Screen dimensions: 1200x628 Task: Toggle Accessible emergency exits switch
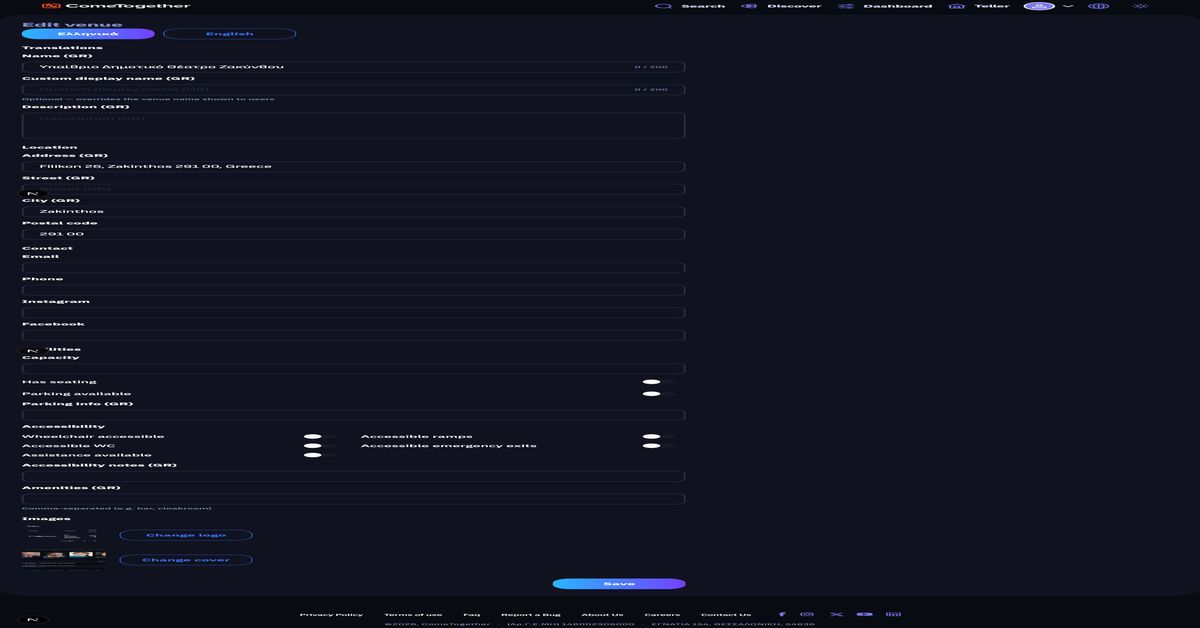[652, 446]
